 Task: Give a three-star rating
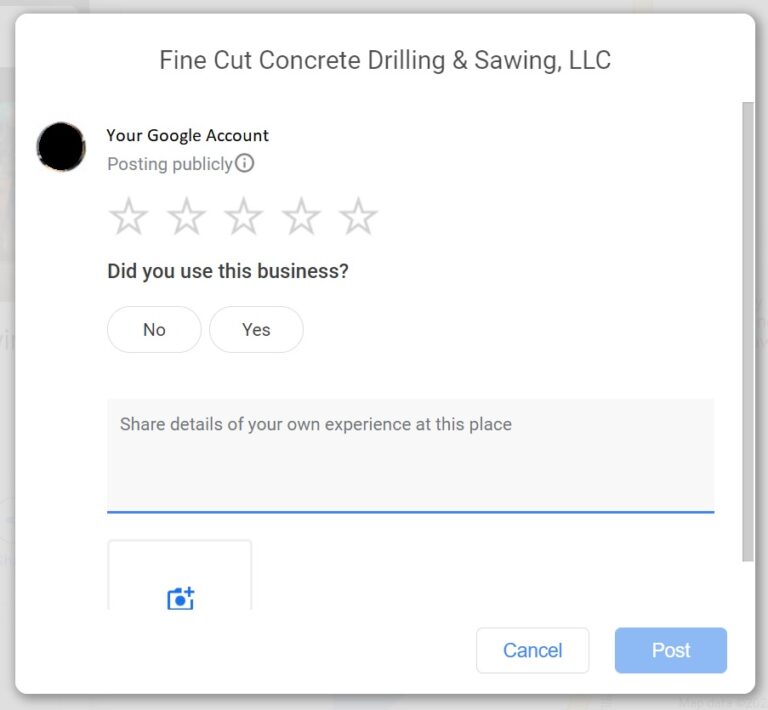click(243, 217)
